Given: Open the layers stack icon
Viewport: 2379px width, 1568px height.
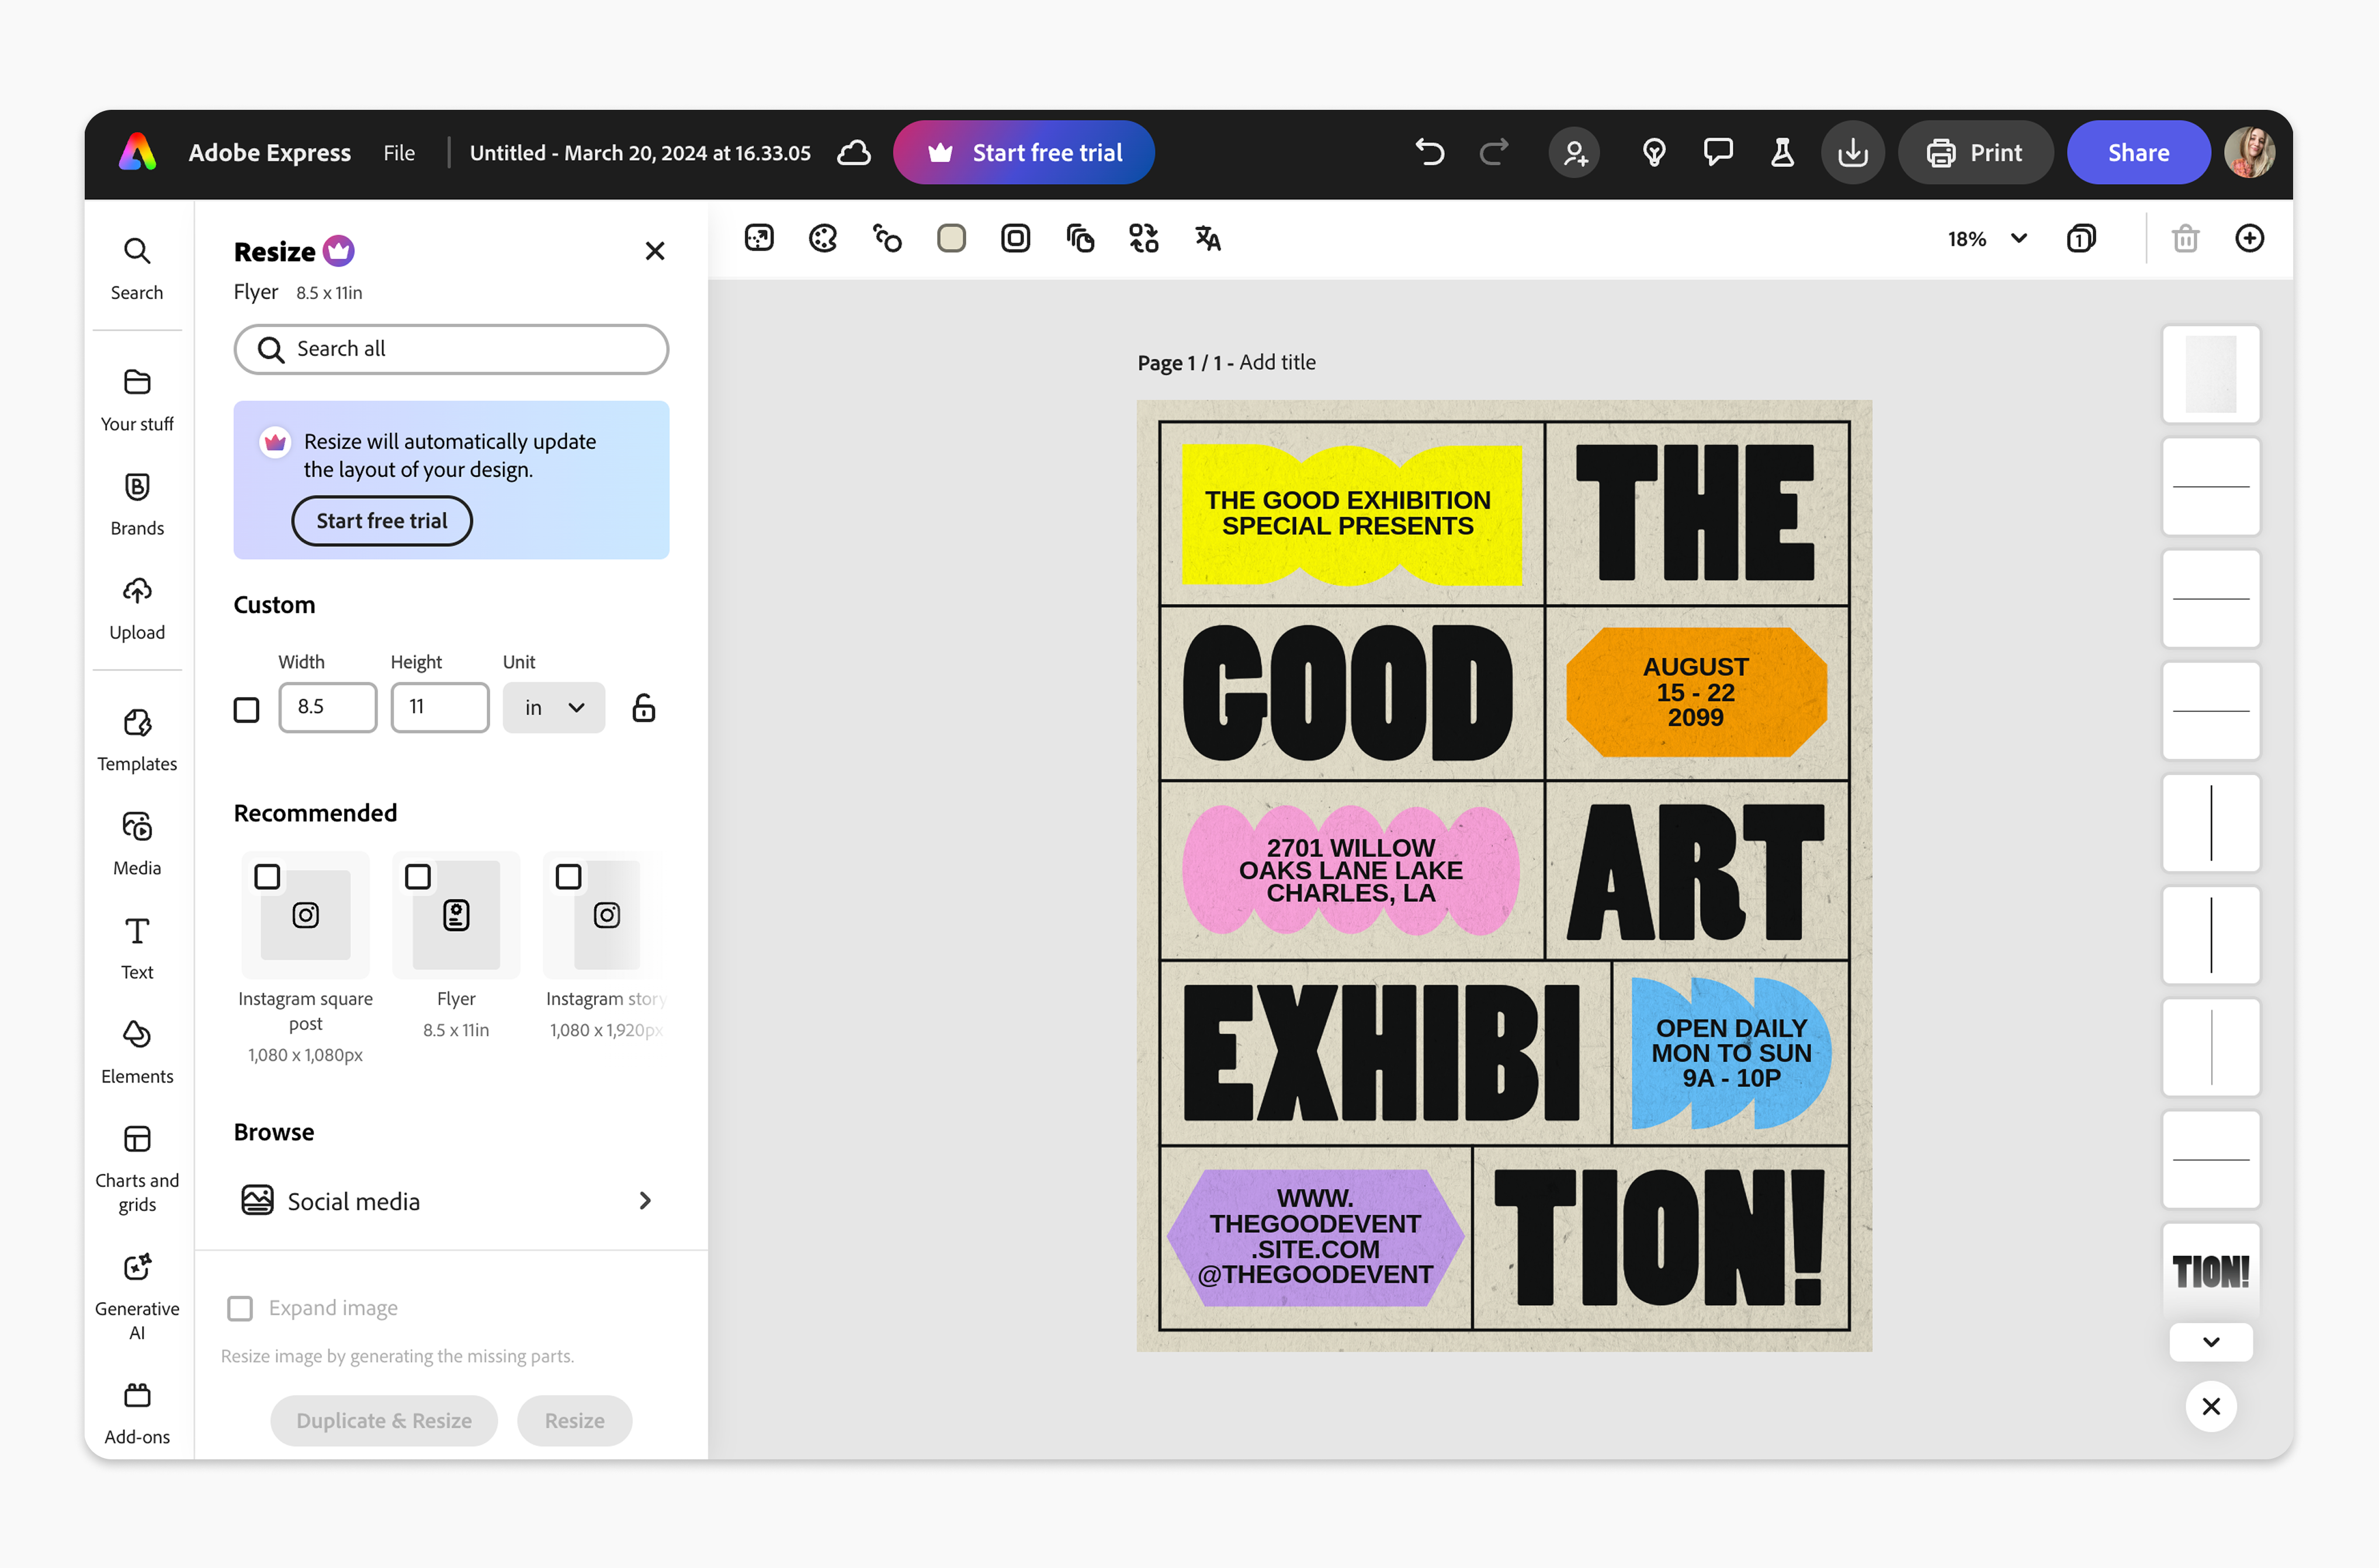Looking at the screenshot, I should pos(1080,238).
